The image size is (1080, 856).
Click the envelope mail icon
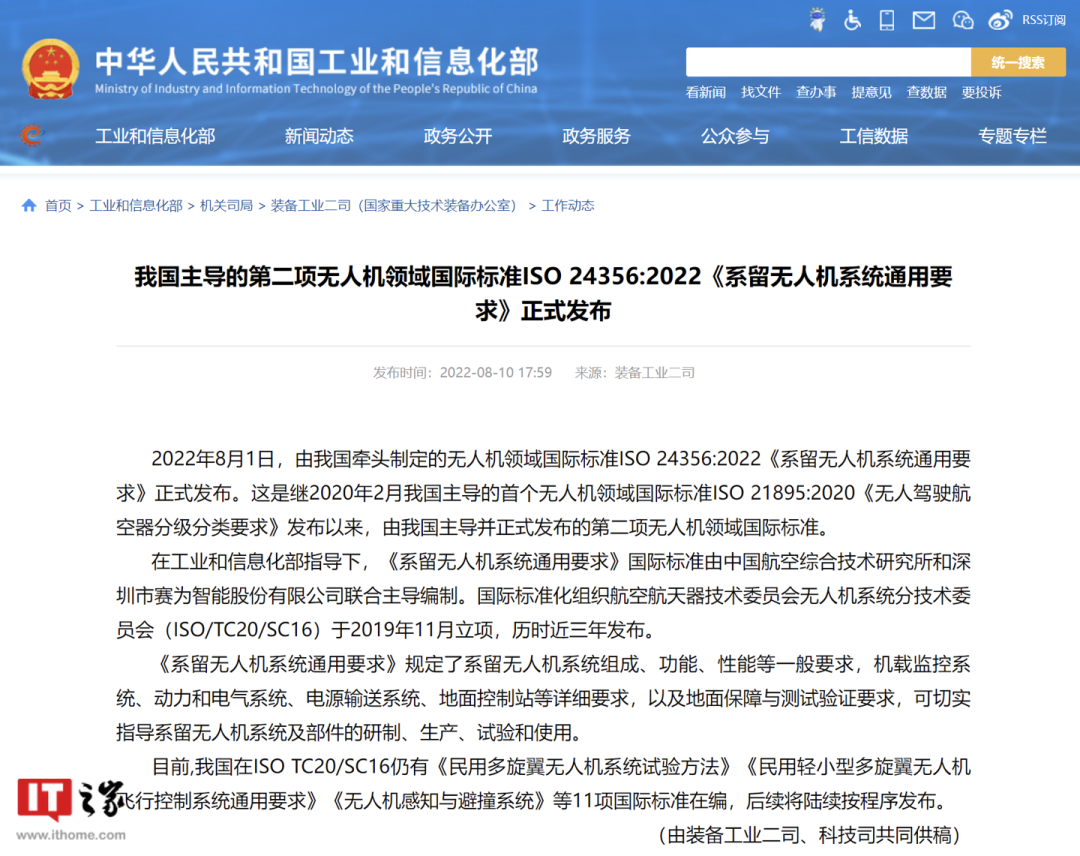(924, 21)
